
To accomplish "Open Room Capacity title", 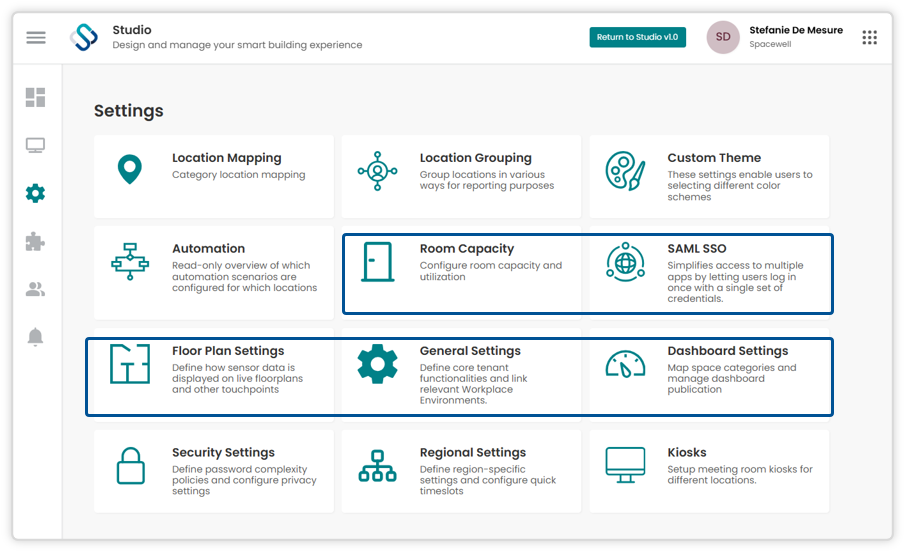I will (466, 248).
